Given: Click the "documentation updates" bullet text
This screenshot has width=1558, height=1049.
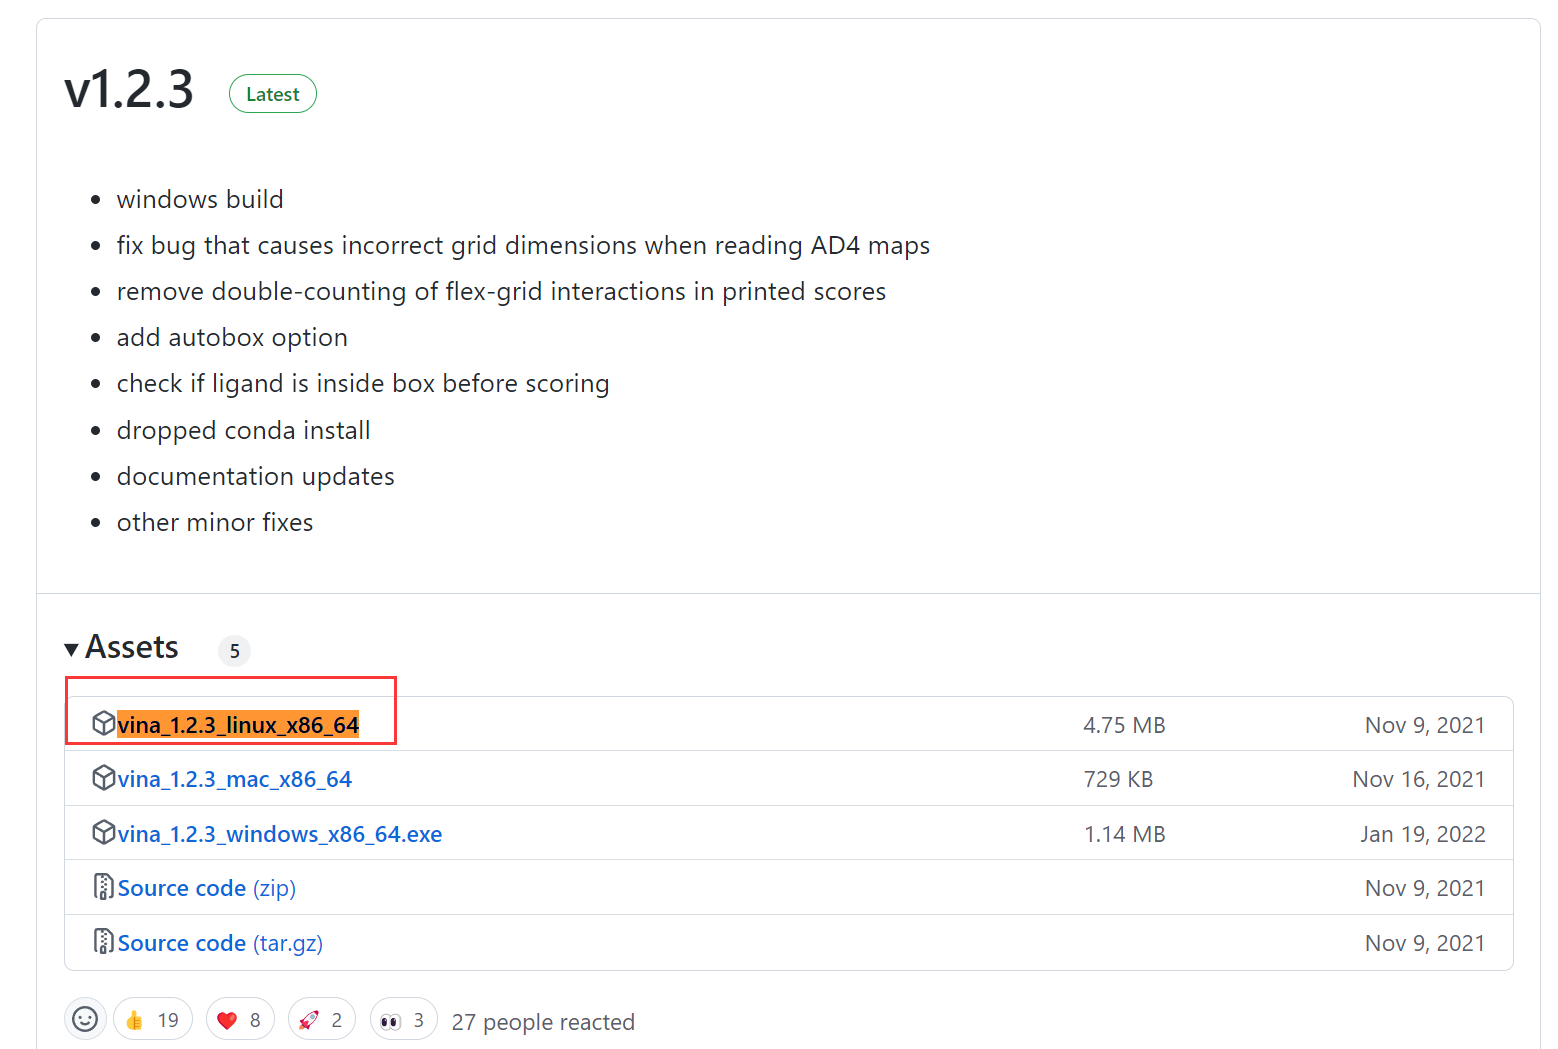Looking at the screenshot, I should (255, 476).
